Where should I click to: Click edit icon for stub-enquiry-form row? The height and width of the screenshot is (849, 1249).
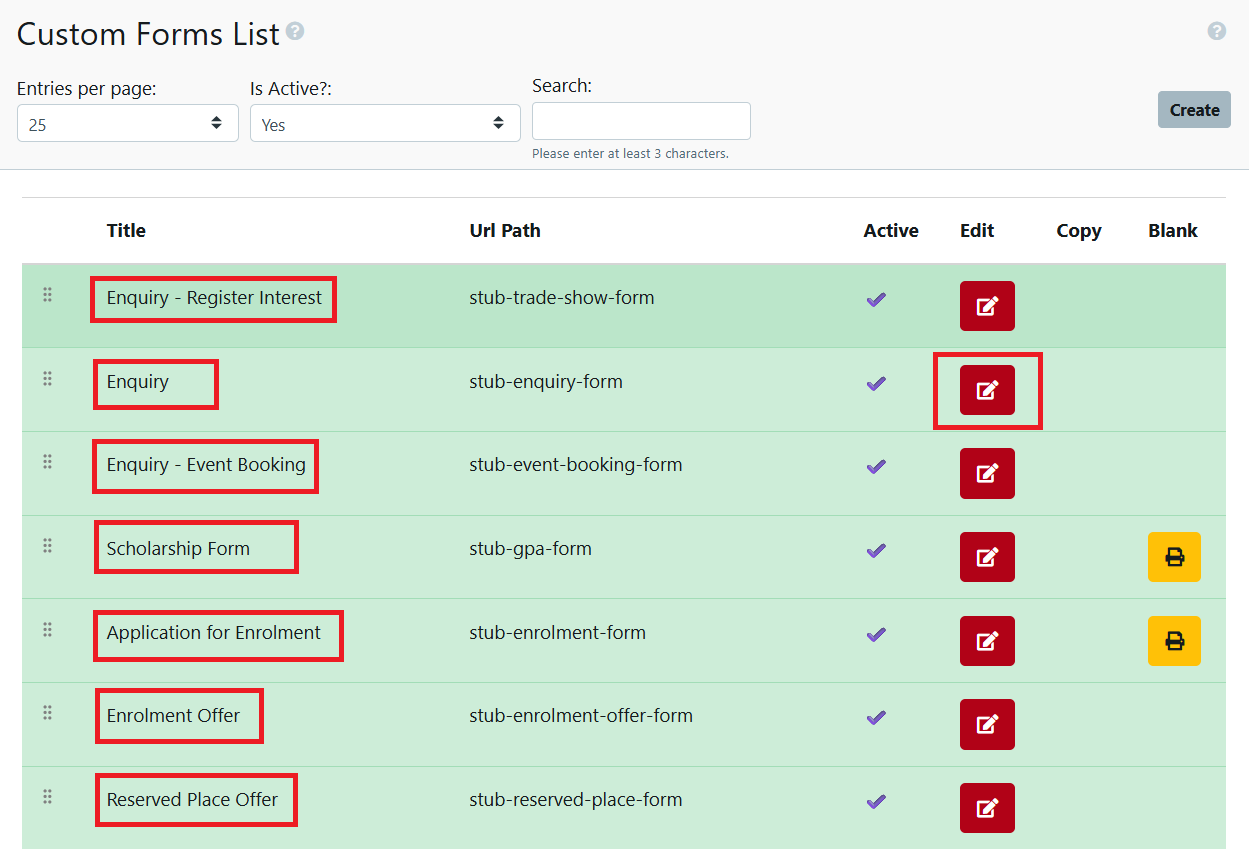[x=987, y=390]
